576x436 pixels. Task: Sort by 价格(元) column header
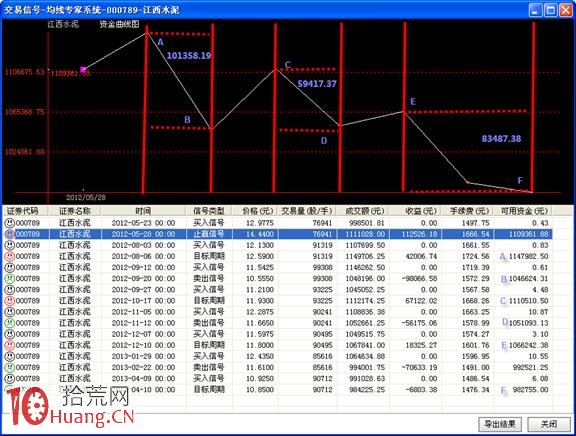pos(255,211)
